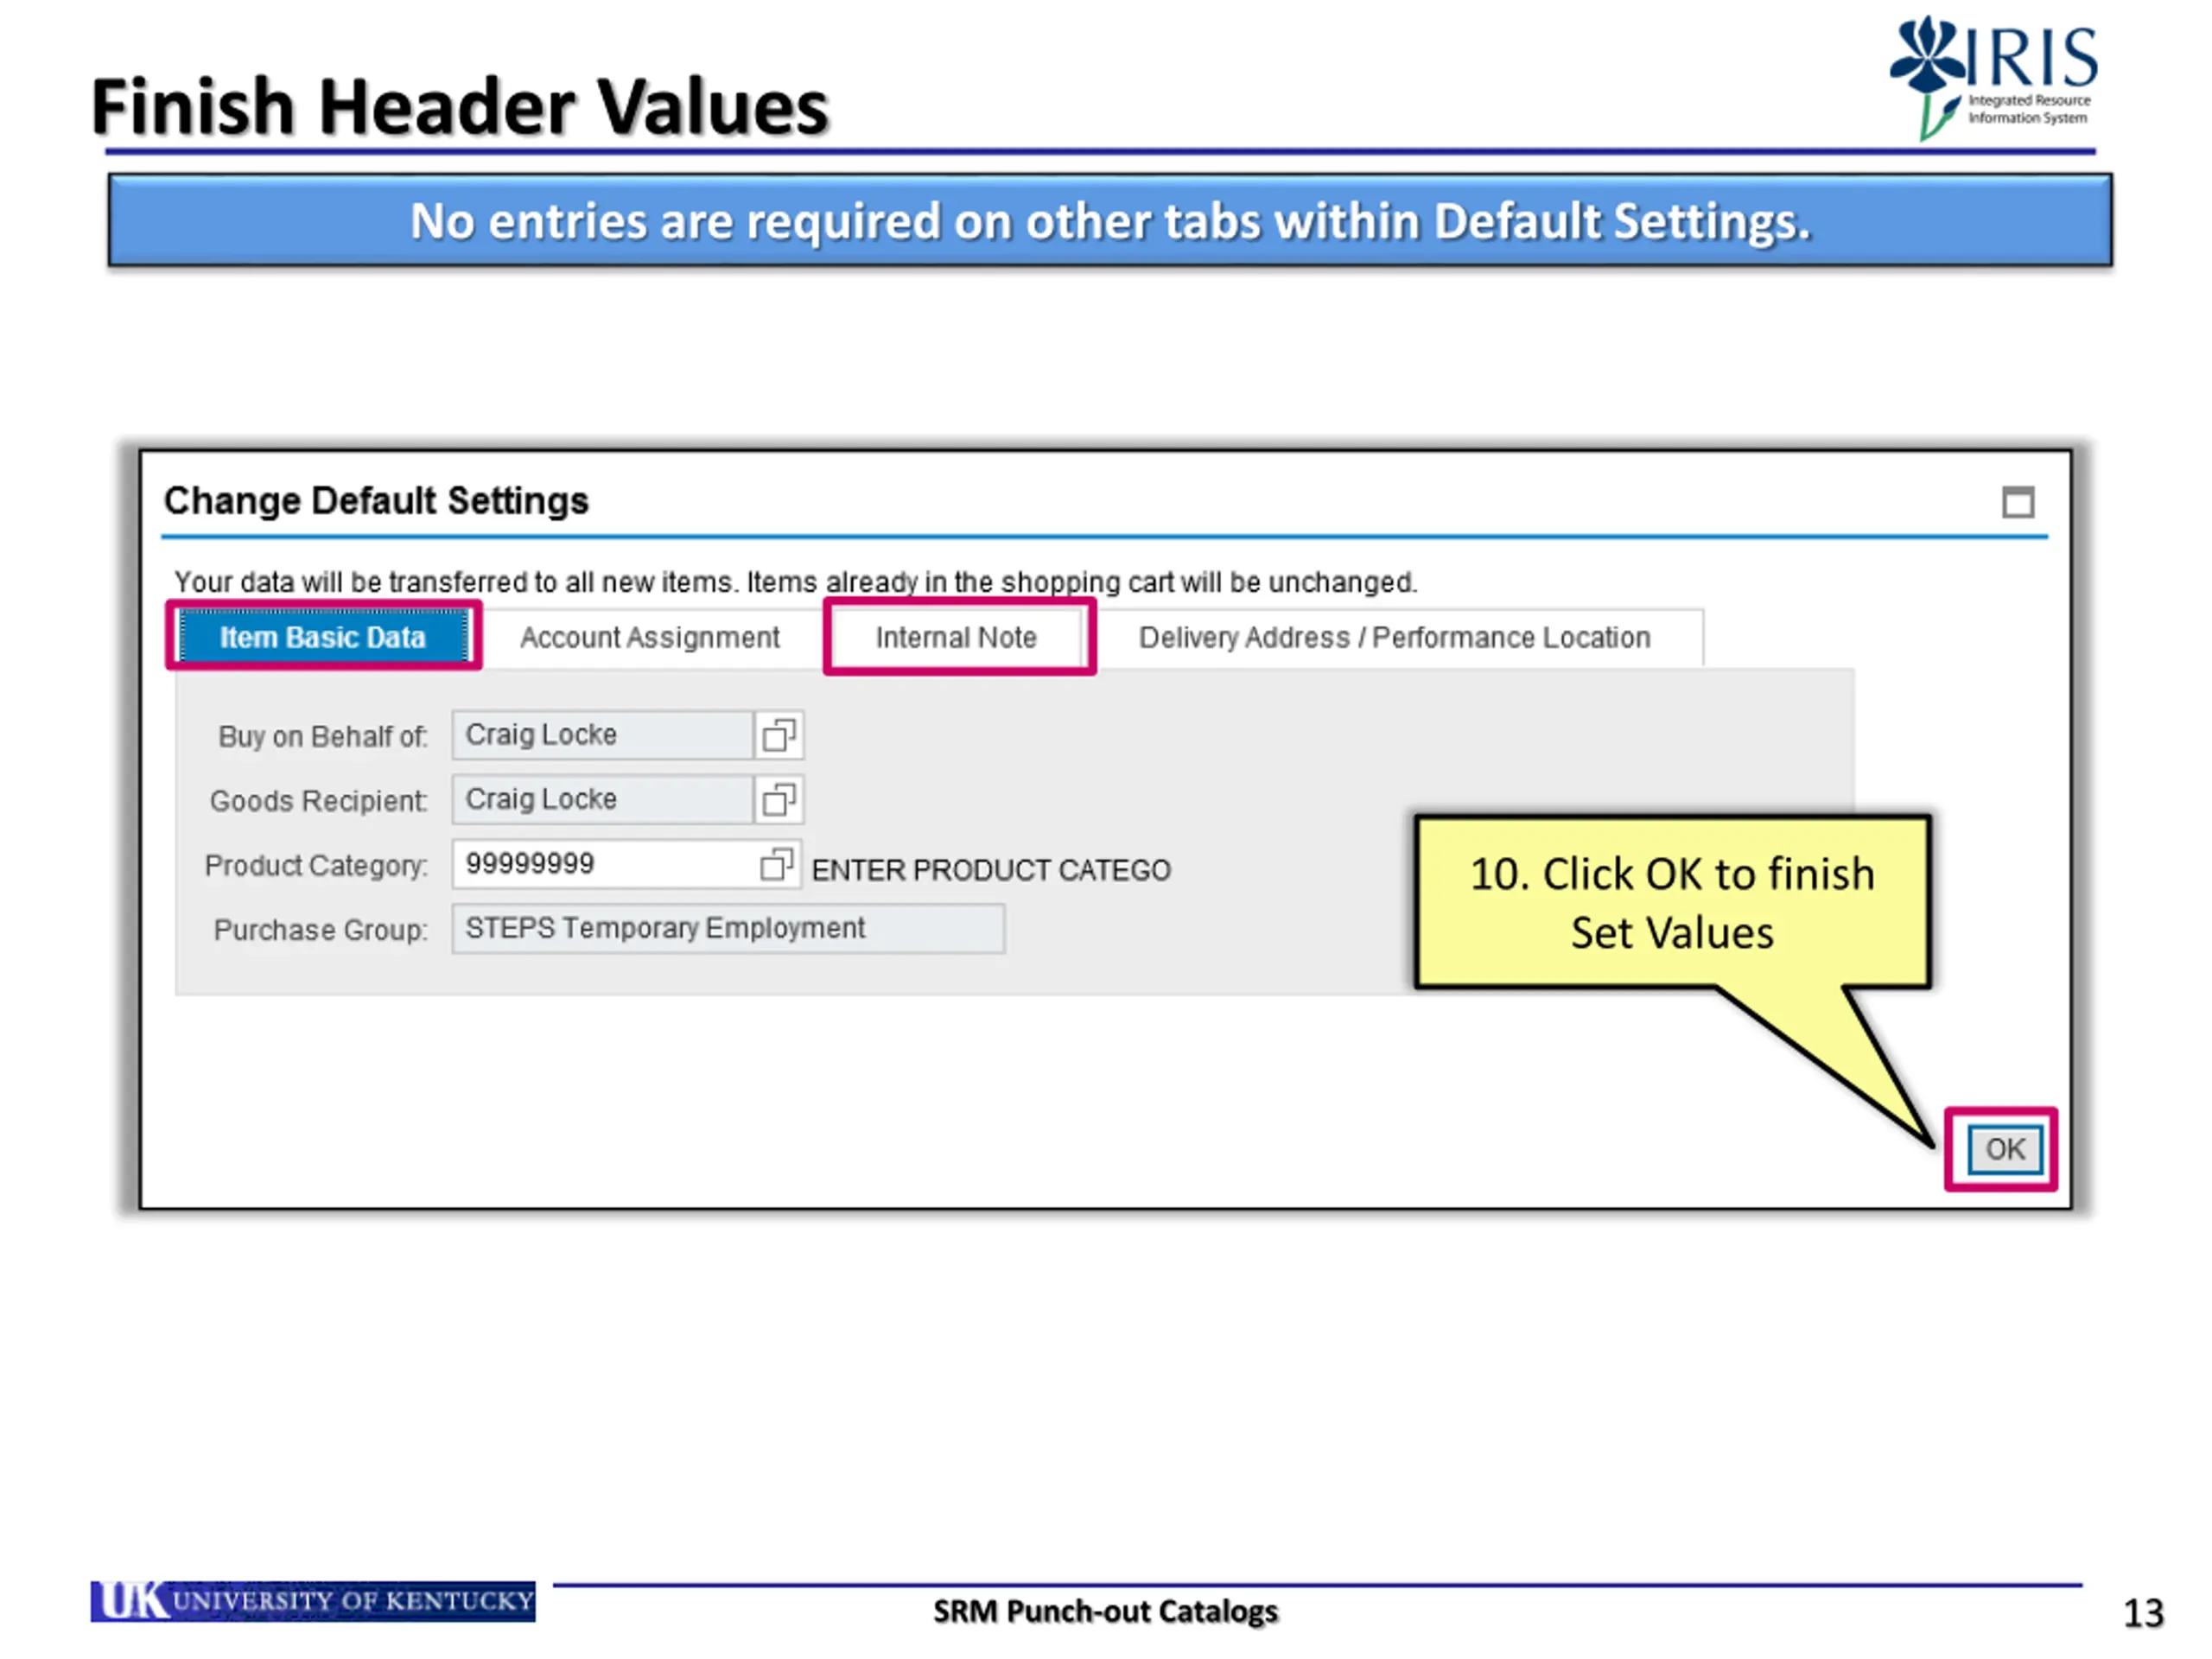2212x1659 pixels.
Task: Click the data transfer notice text
Action: pyautogui.click(x=795, y=582)
